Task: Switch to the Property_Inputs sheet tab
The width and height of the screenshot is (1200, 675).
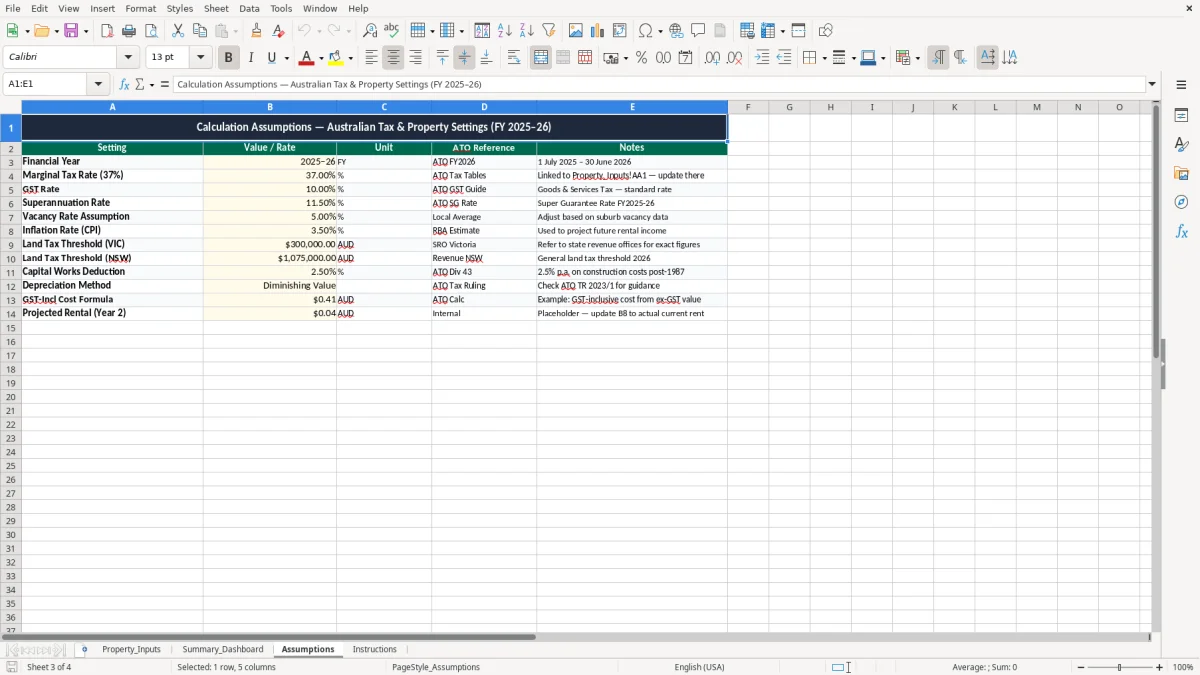Action: 131,650
